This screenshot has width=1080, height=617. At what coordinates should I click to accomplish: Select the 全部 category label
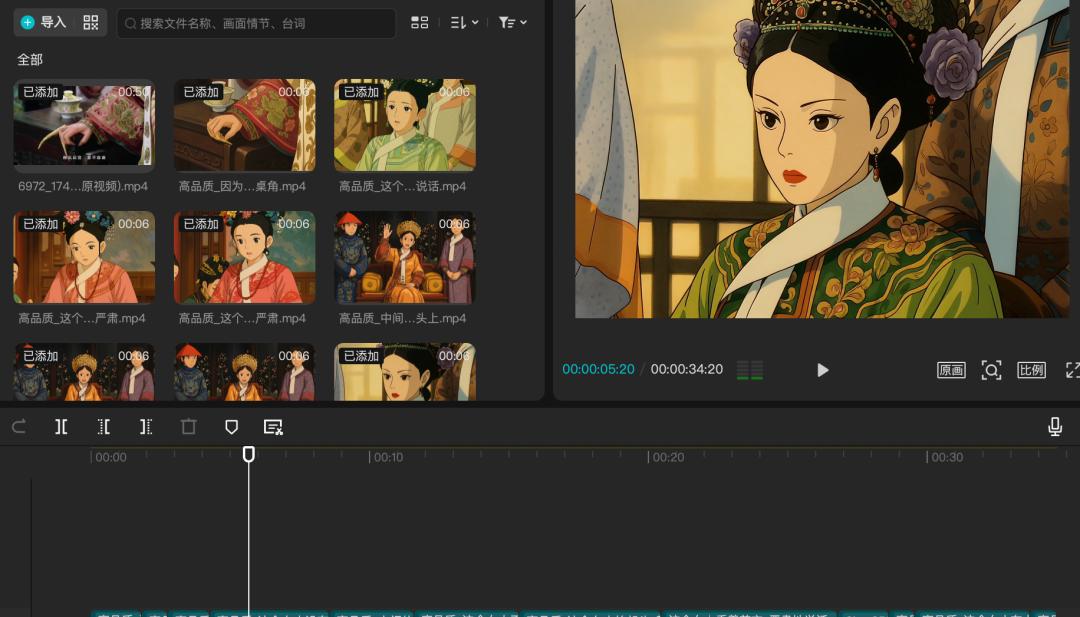30,60
